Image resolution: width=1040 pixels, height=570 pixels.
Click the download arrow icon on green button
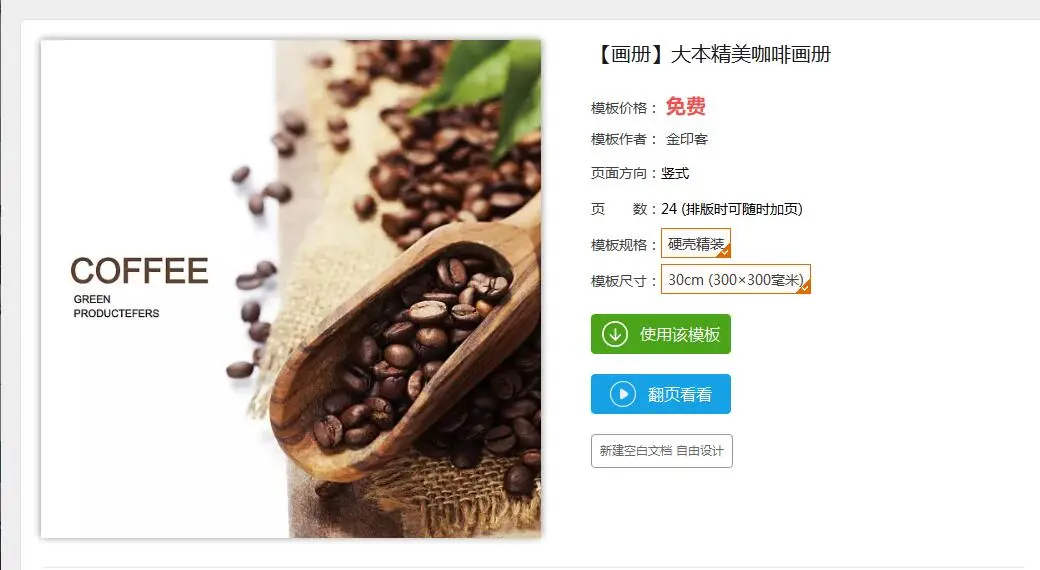coord(615,334)
